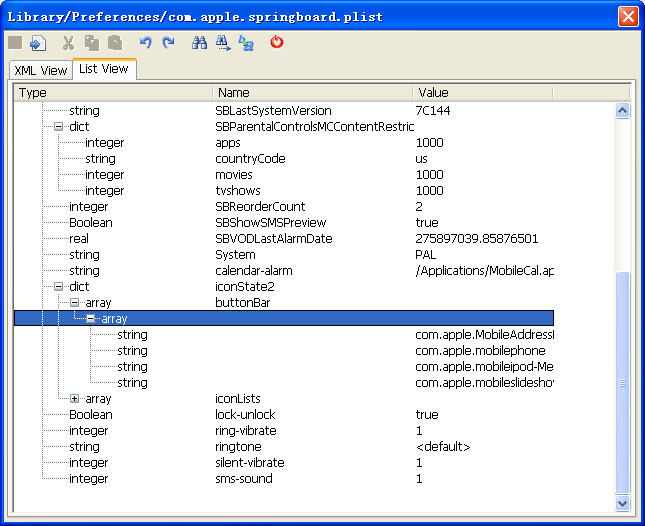Select the apps integer entry
This screenshot has height=526, width=645.
click(284, 143)
